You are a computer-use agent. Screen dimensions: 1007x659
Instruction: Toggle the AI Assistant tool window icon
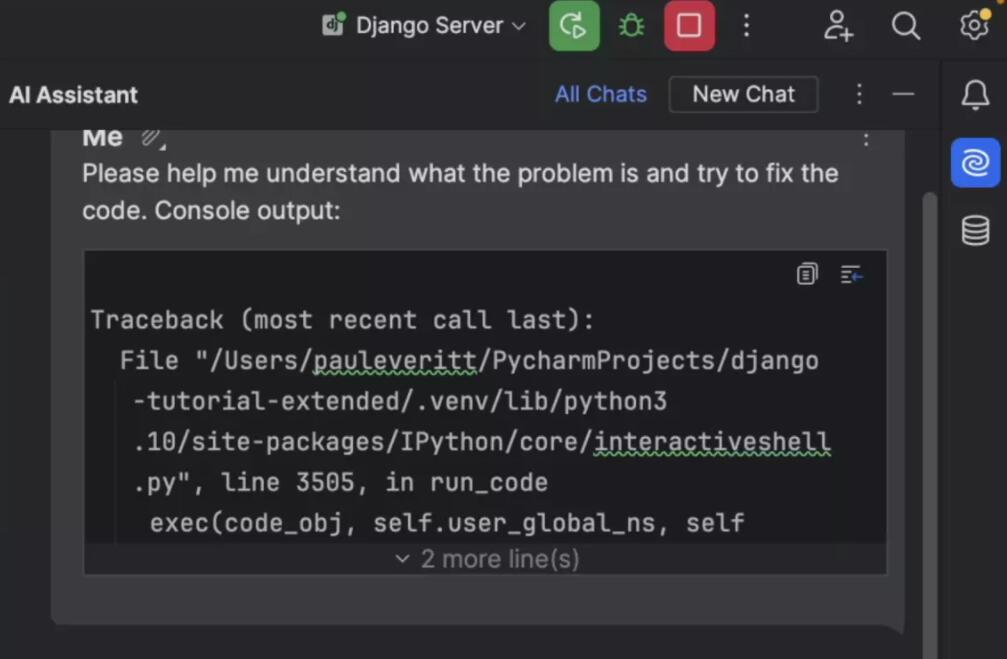(x=975, y=163)
